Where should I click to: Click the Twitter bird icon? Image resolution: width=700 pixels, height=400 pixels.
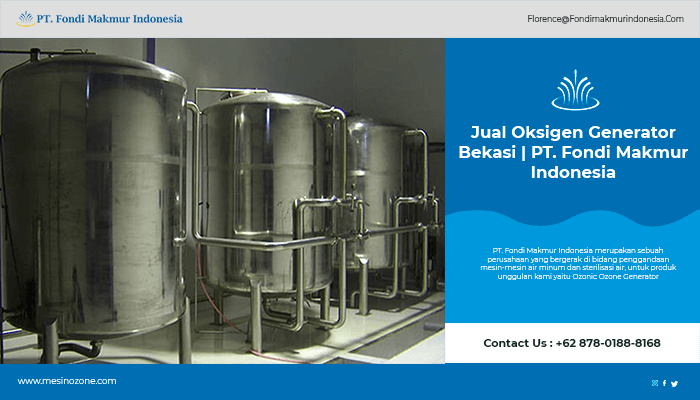coord(675,383)
